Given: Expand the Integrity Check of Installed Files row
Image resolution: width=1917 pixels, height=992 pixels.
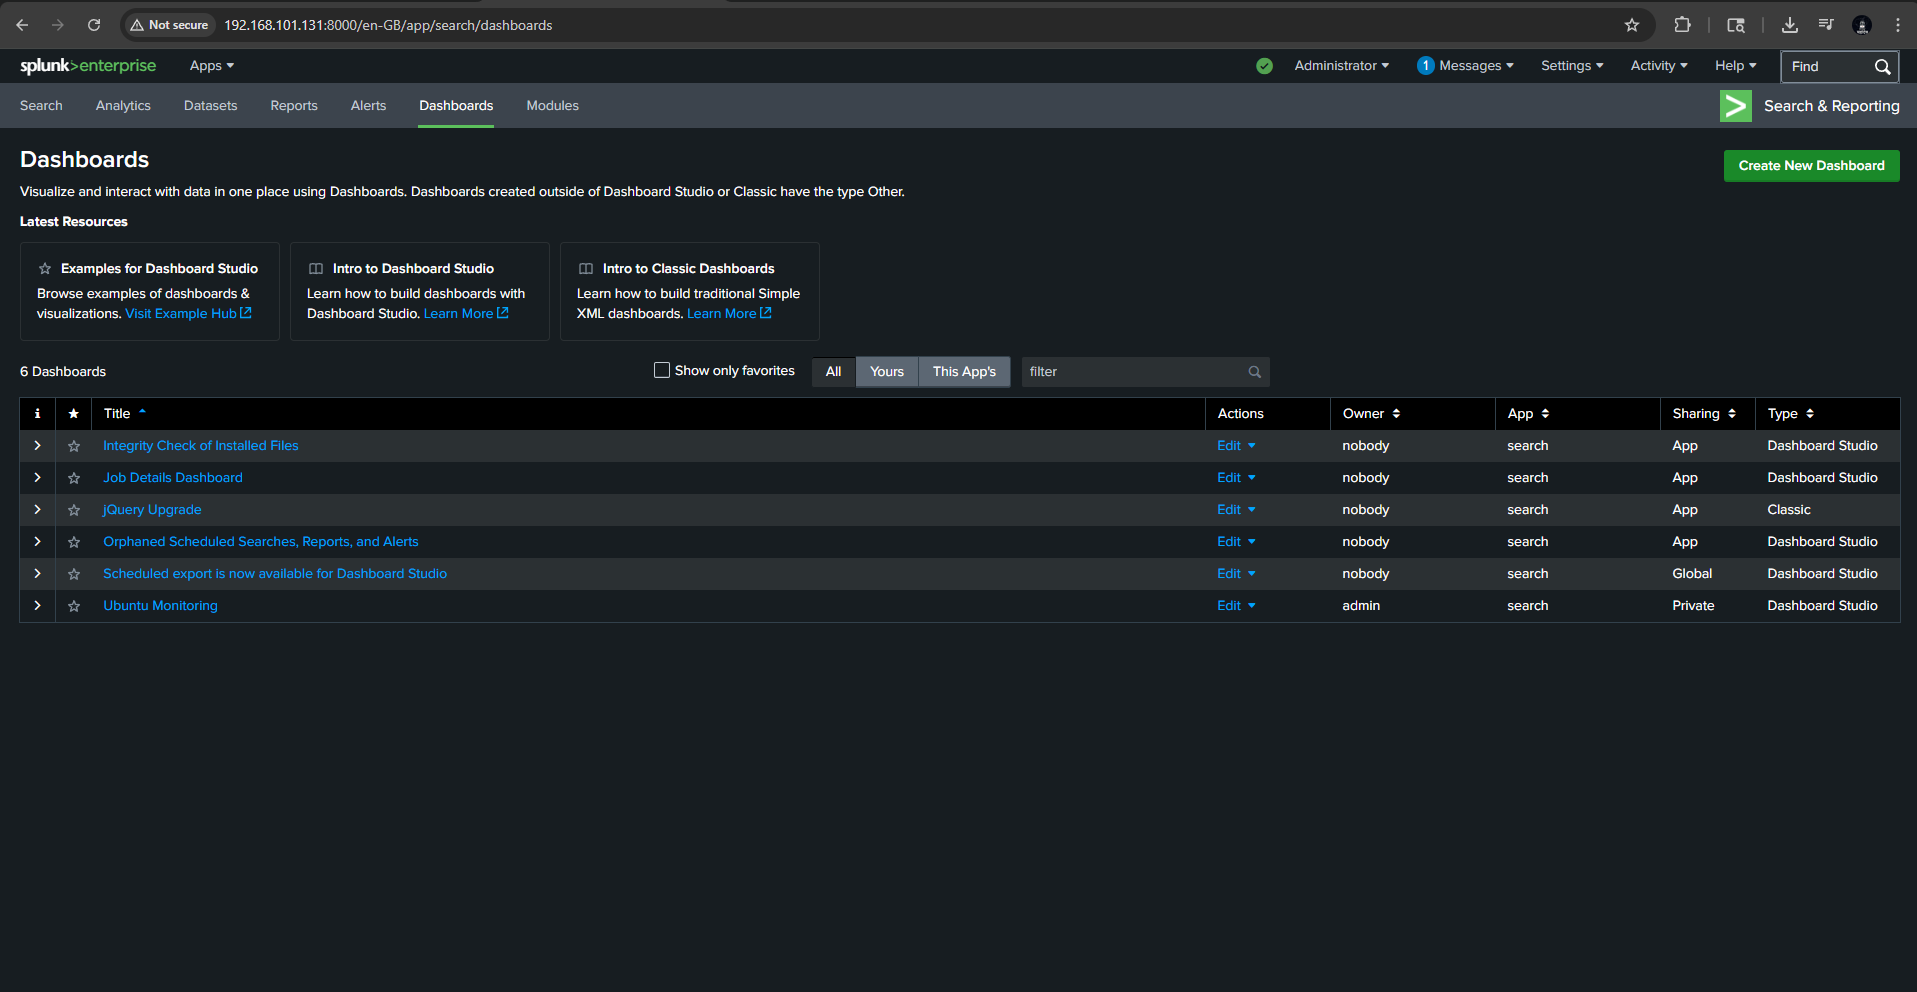Looking at the screenshot, I should (x=37, y=446).
